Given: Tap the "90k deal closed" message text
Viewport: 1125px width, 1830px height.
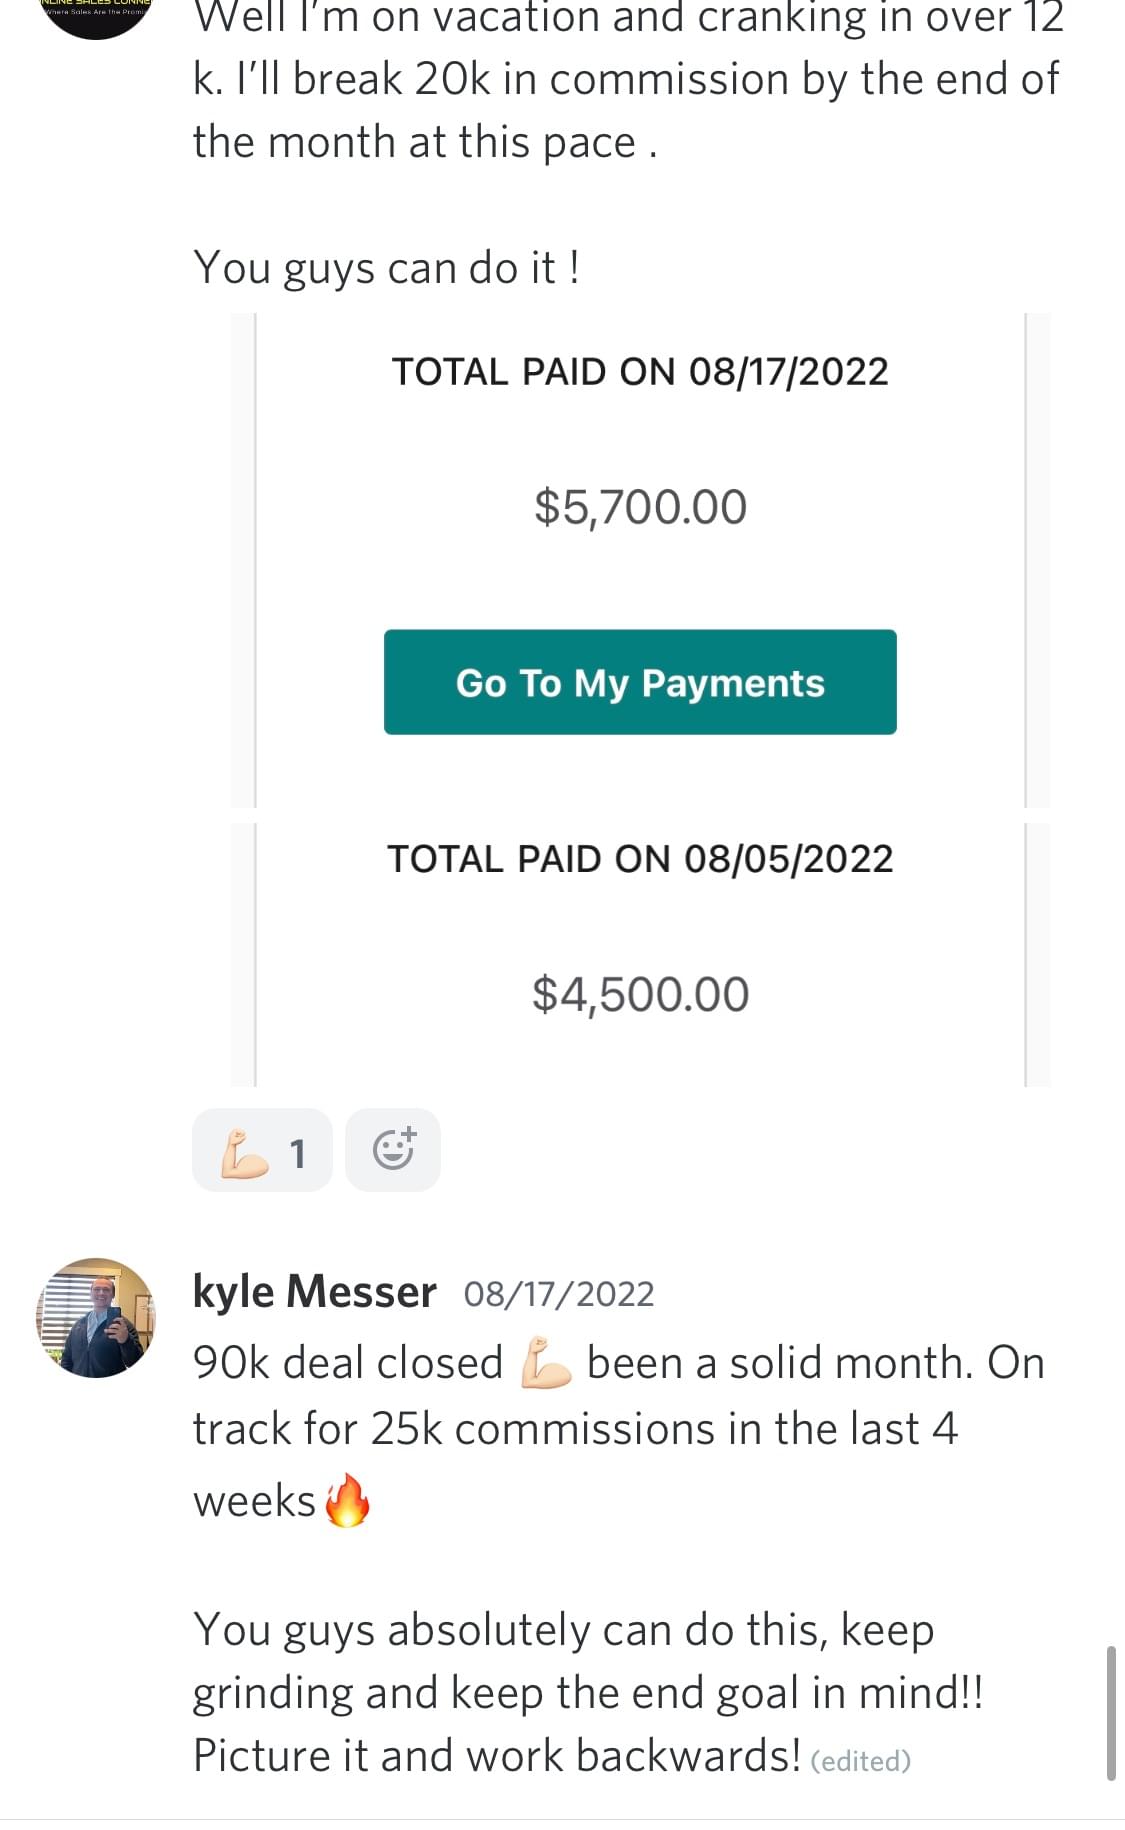Looking at the screenshot, I should tap(348, 1363).
